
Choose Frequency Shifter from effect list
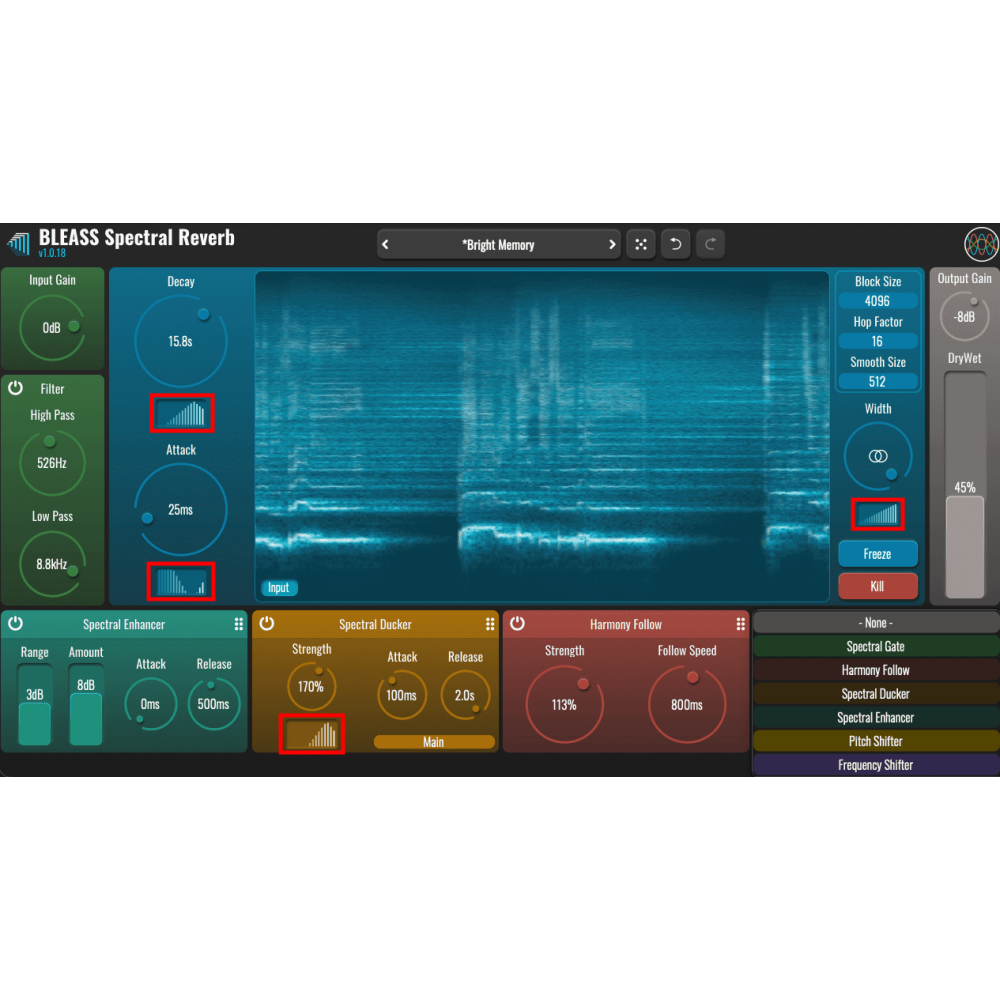pyautogui.click(x=876, y=765)
